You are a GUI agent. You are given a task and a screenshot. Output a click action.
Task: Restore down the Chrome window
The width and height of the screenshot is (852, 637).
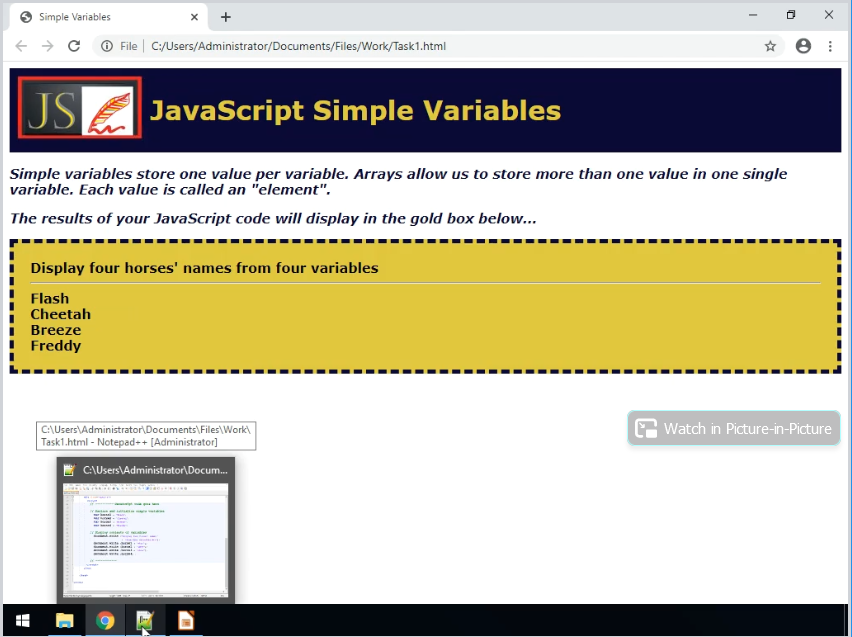coord(791,15)
